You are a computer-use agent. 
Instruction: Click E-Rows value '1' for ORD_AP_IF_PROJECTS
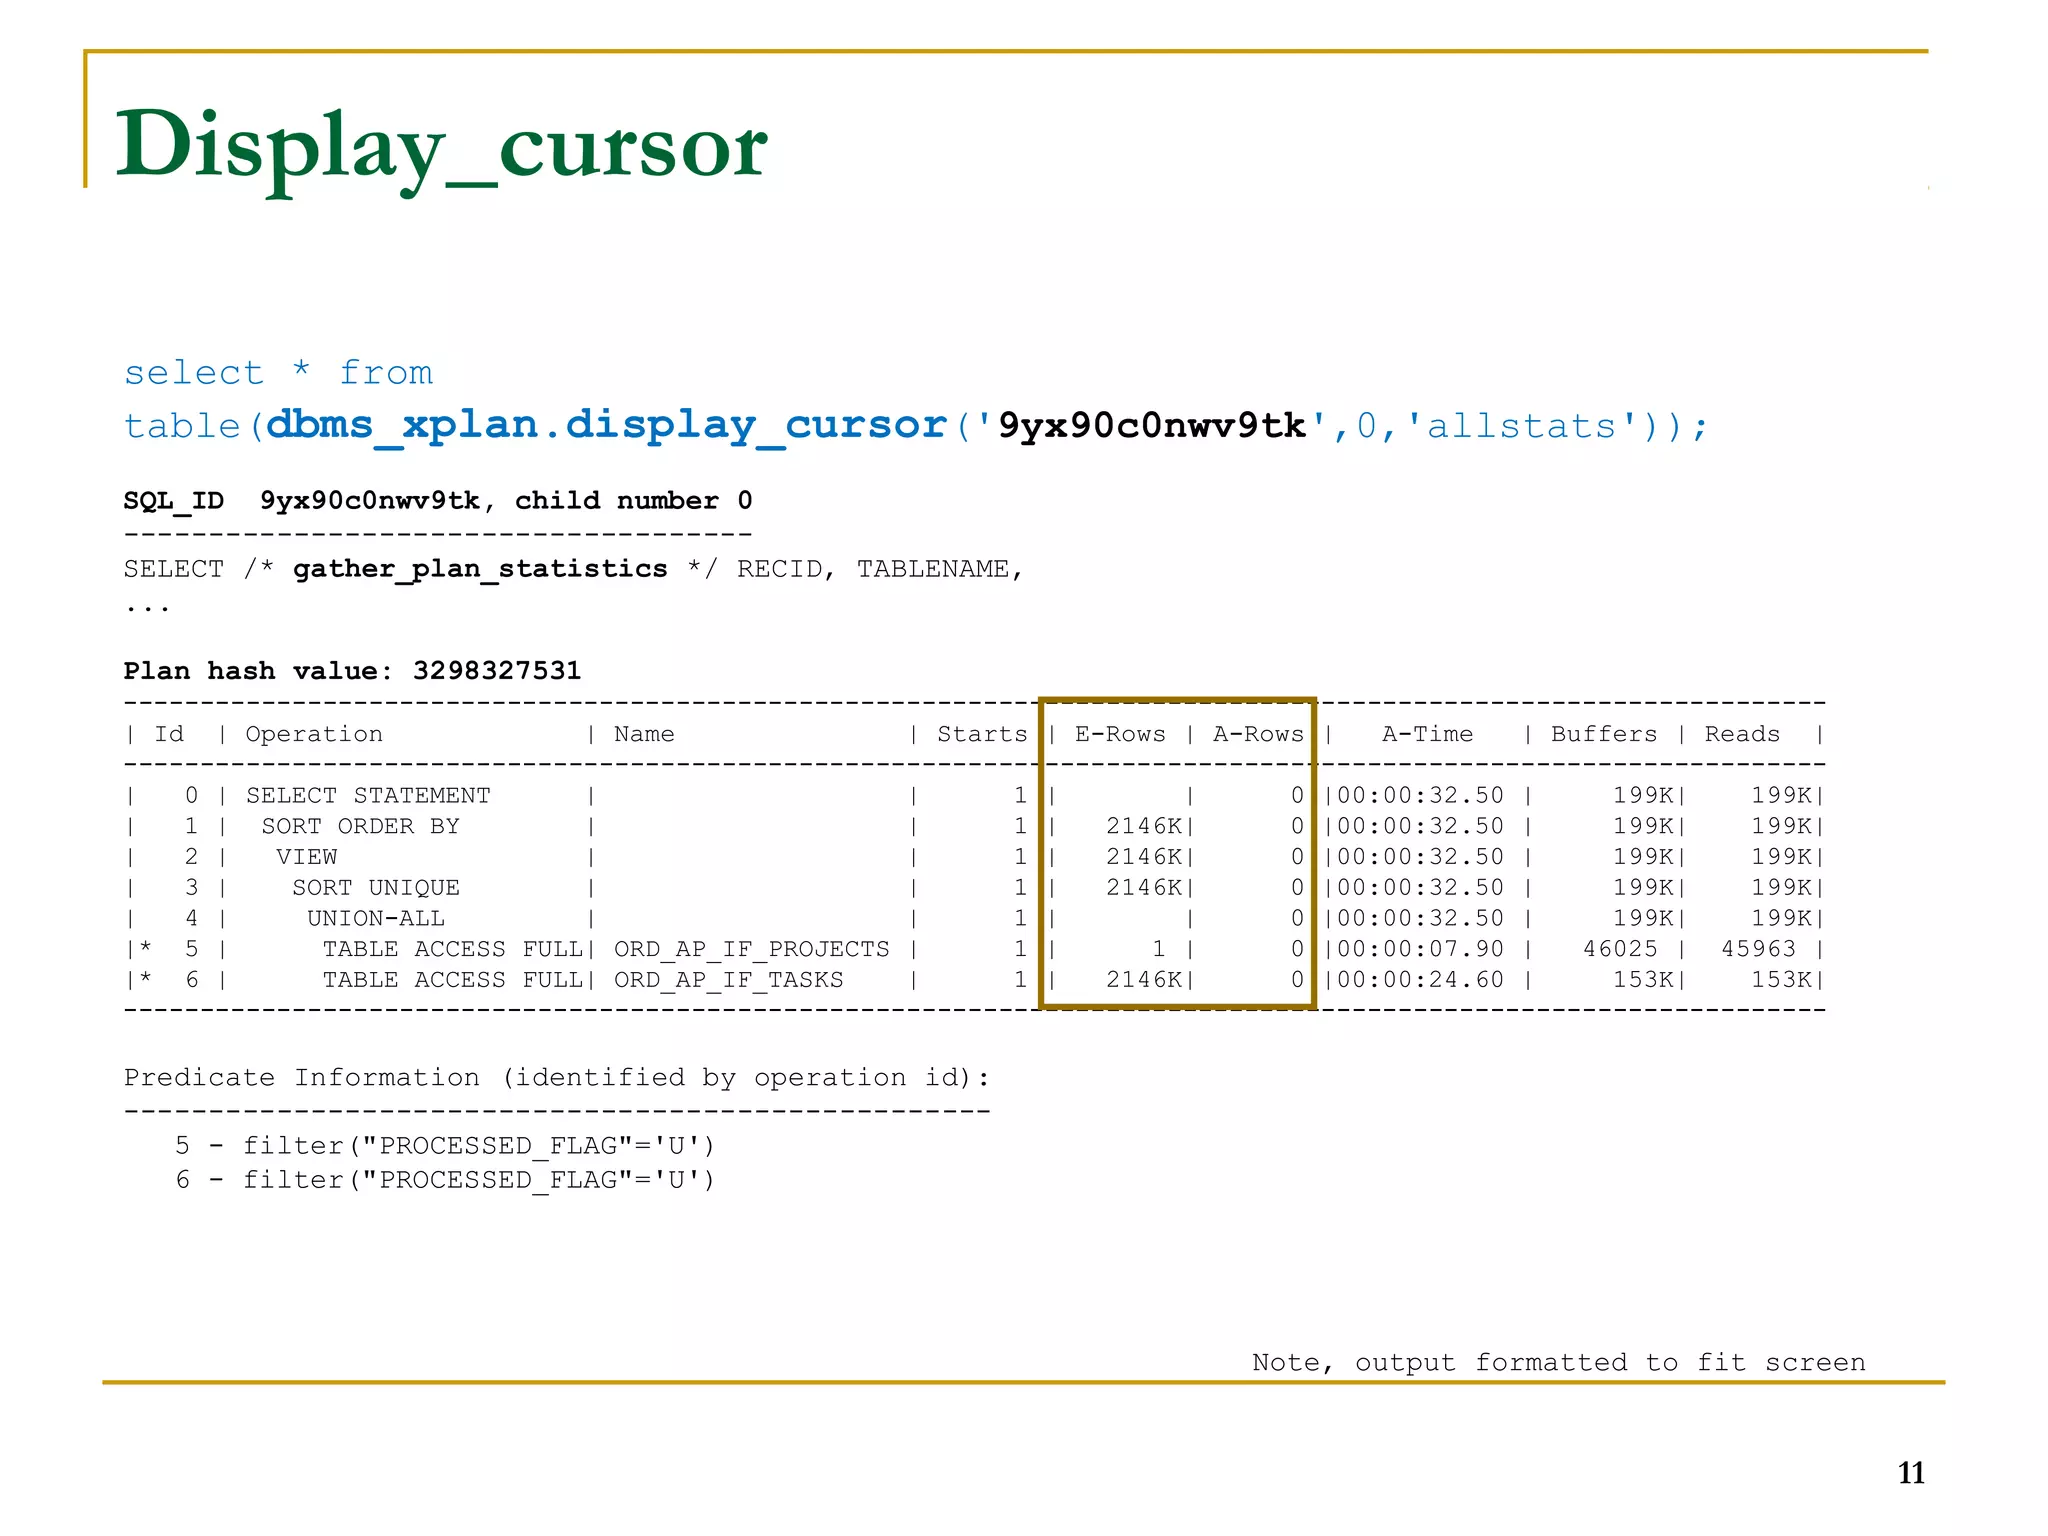click(1159, 950)
